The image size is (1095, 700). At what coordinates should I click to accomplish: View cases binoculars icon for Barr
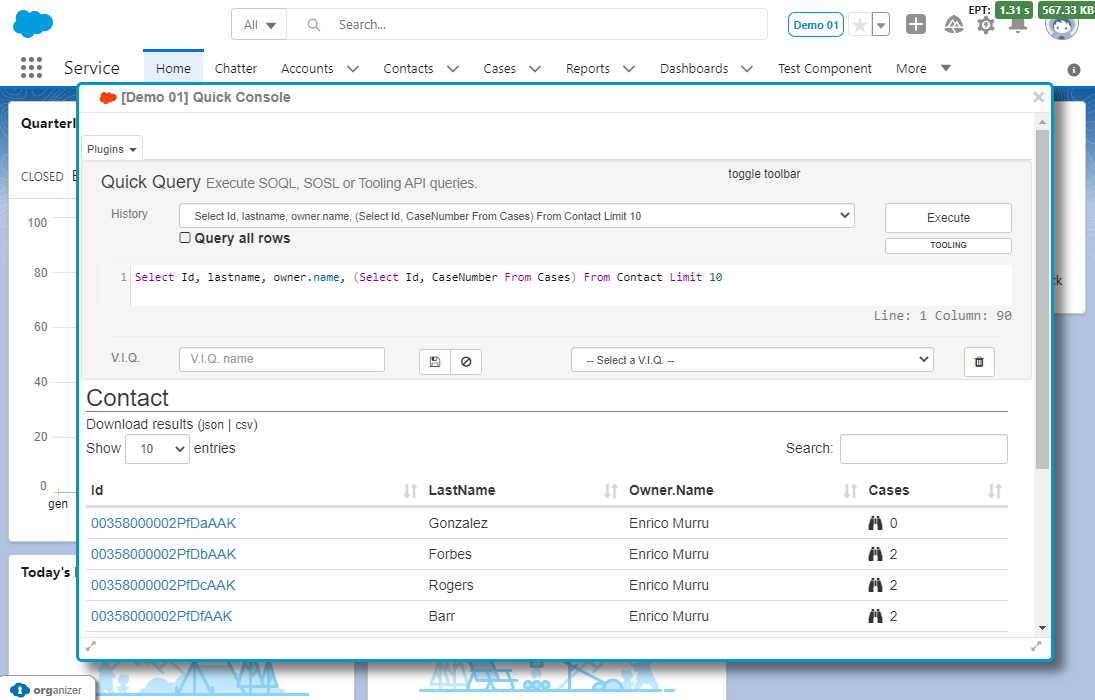pyautogui.click(x=875, y=616)
